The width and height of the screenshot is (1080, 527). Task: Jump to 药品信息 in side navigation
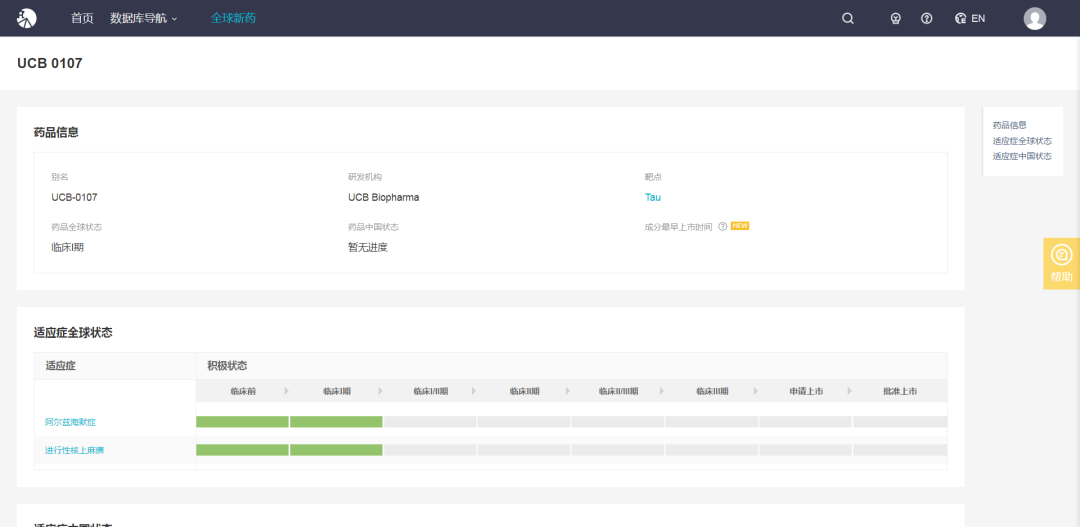coord(1009,125)
